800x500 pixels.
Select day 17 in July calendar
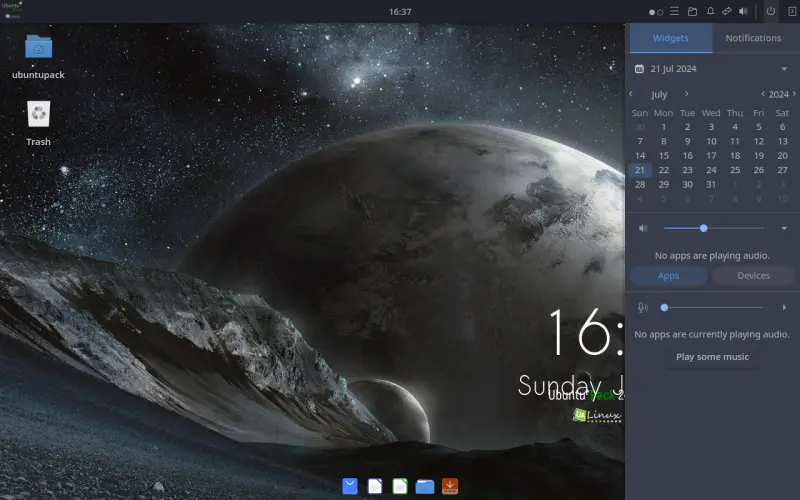click(711, 156)
